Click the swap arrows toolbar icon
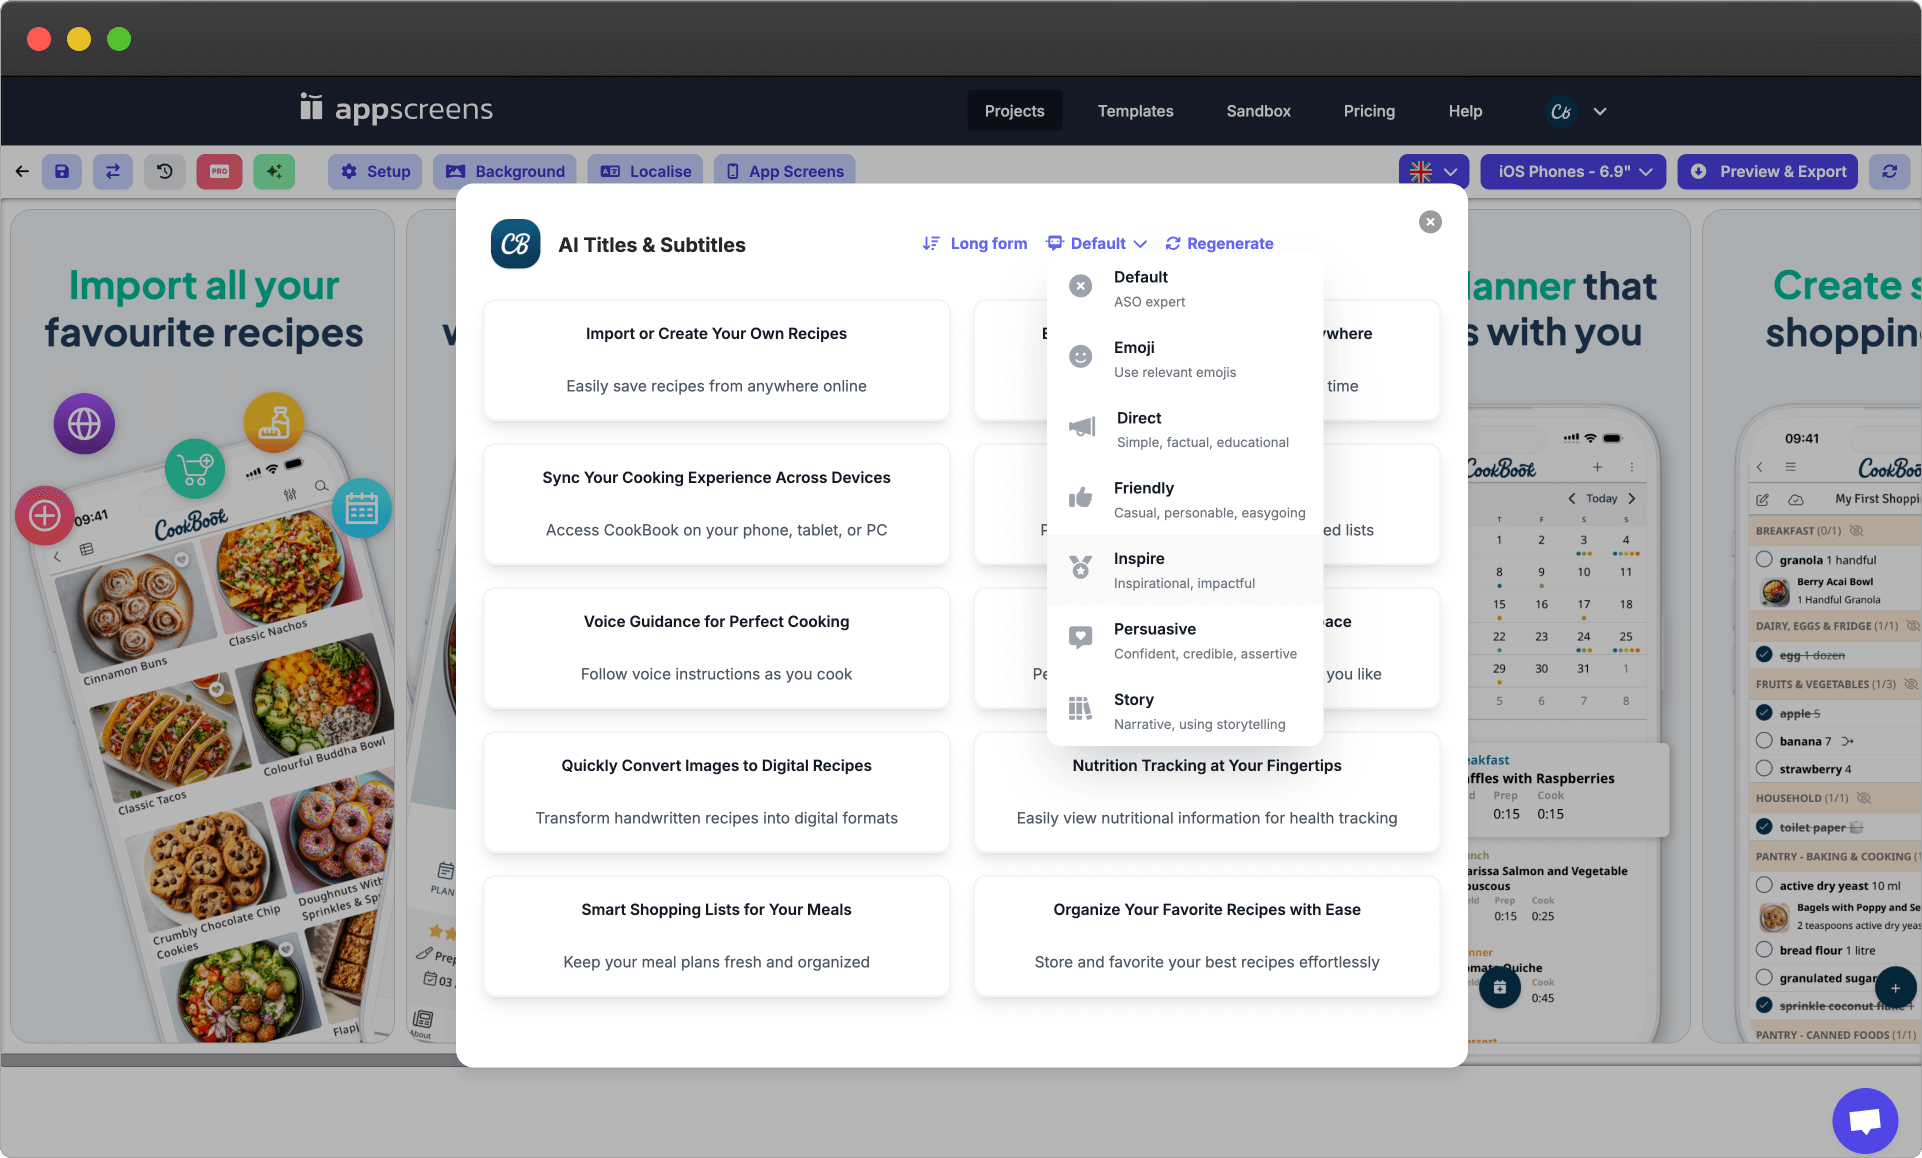 coord(113,171)
